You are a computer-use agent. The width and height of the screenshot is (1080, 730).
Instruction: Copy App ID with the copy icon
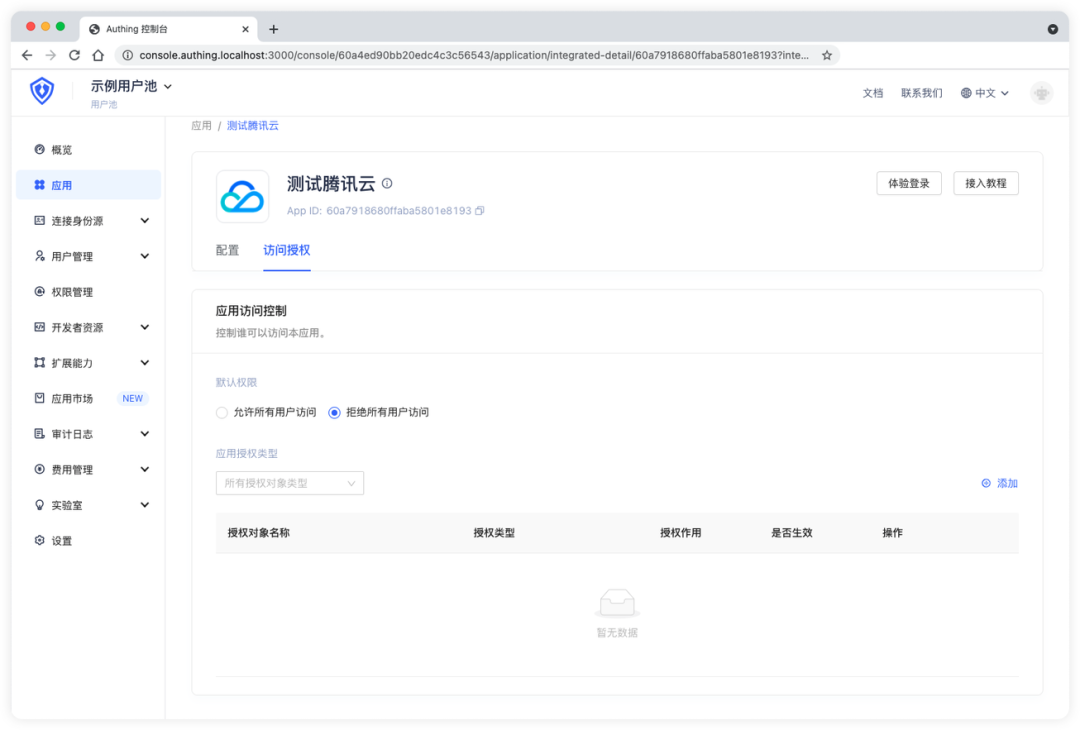[x=480, y=211]
